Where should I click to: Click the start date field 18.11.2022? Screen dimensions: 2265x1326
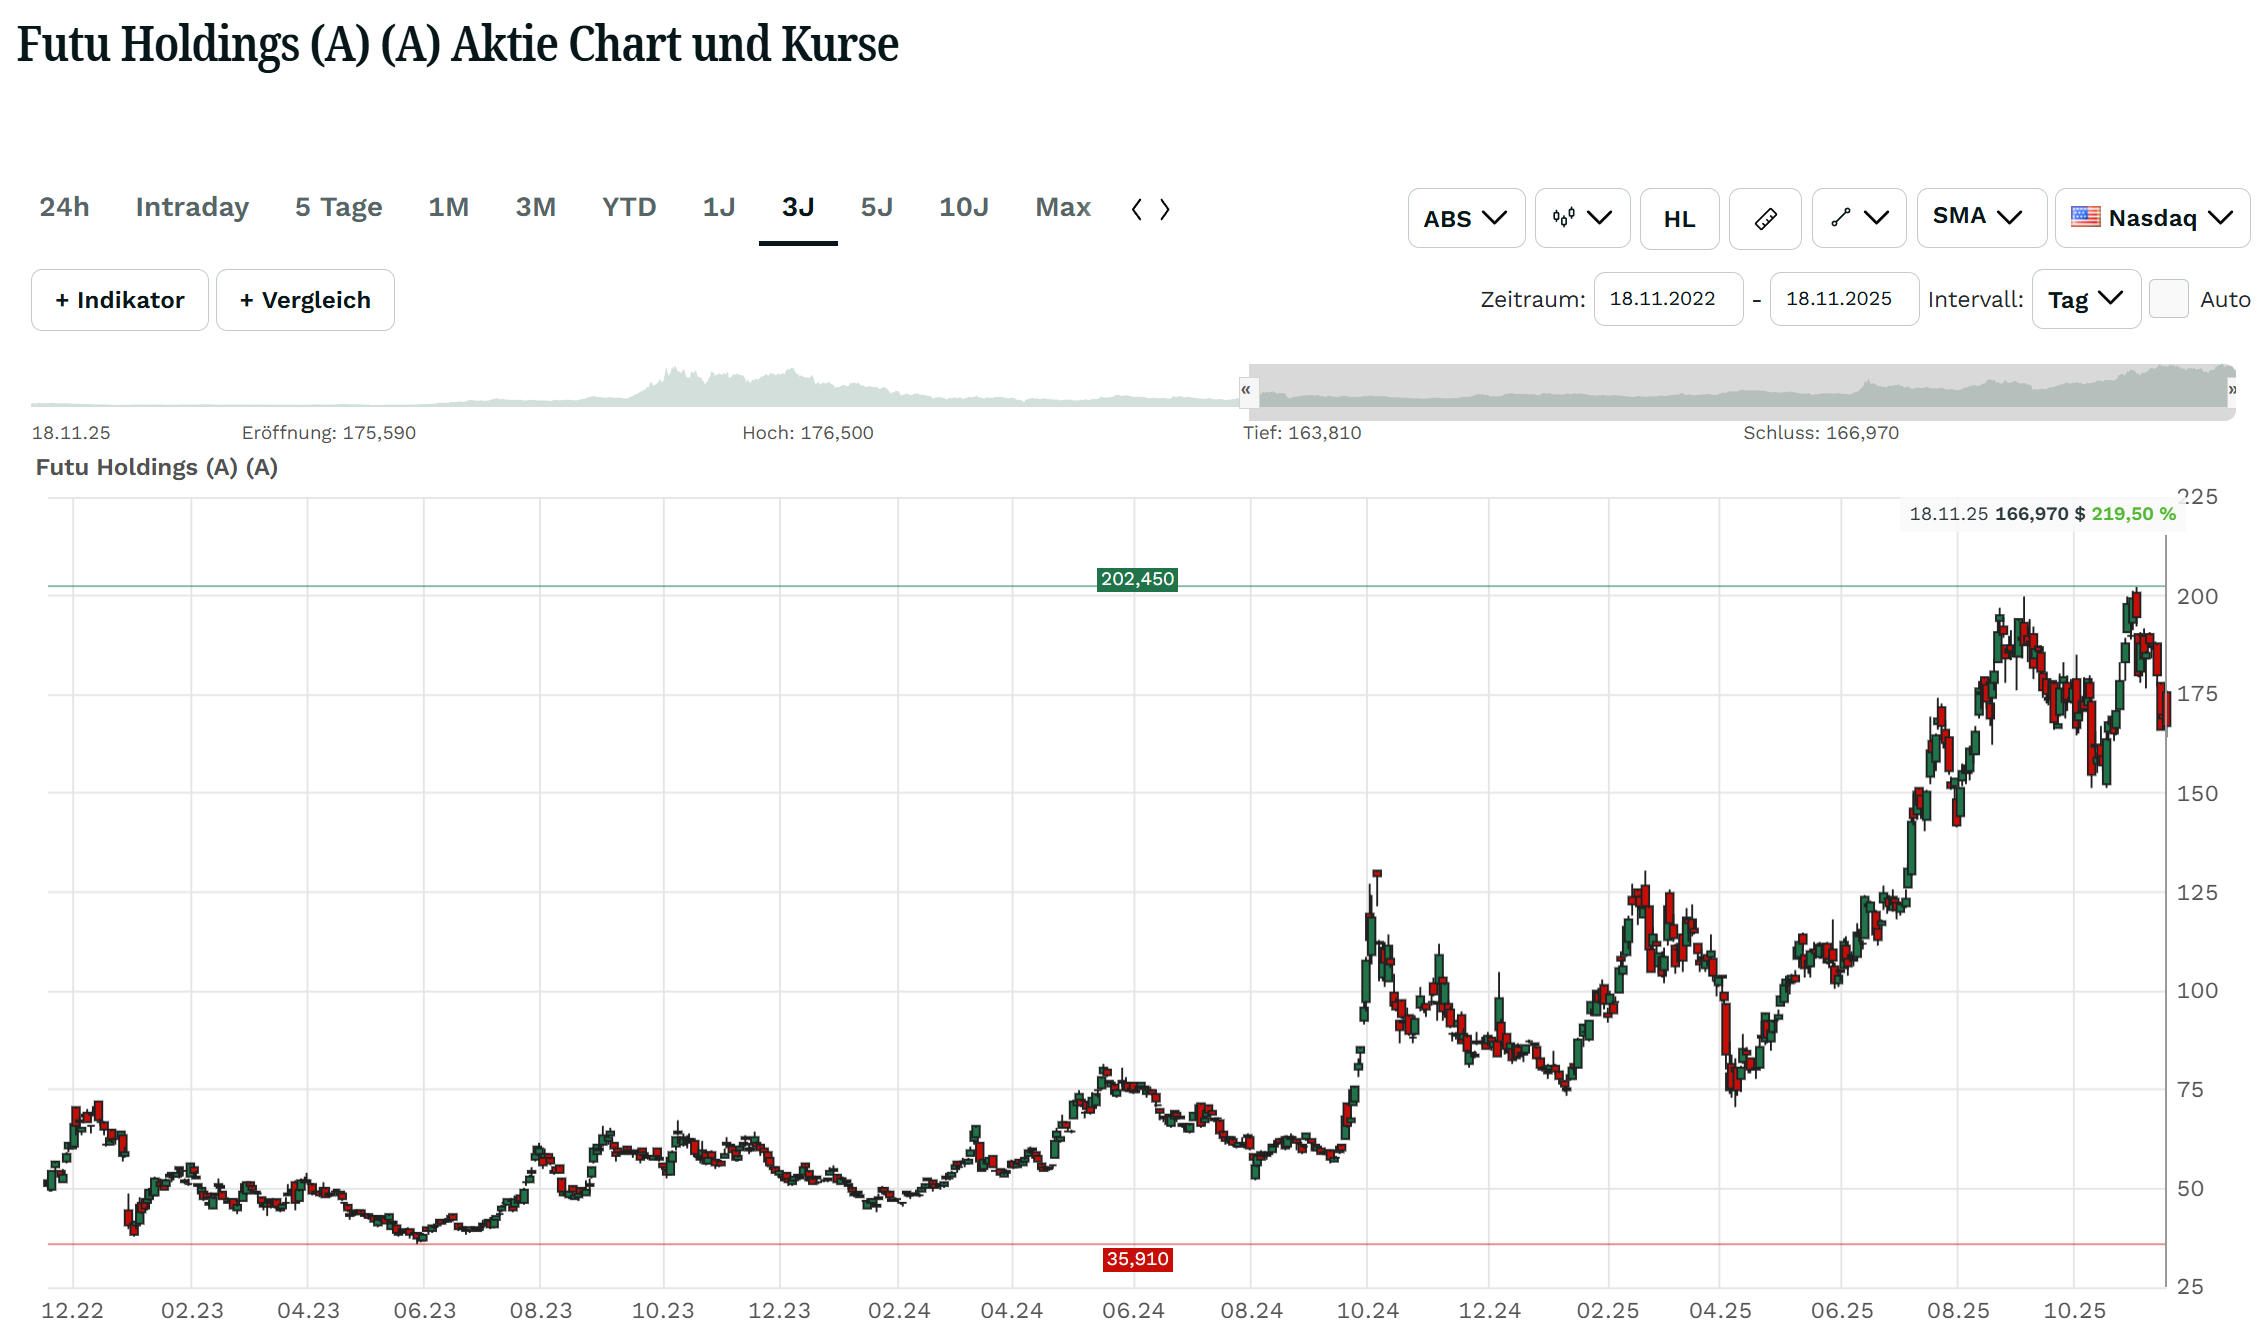[1667, 299]
